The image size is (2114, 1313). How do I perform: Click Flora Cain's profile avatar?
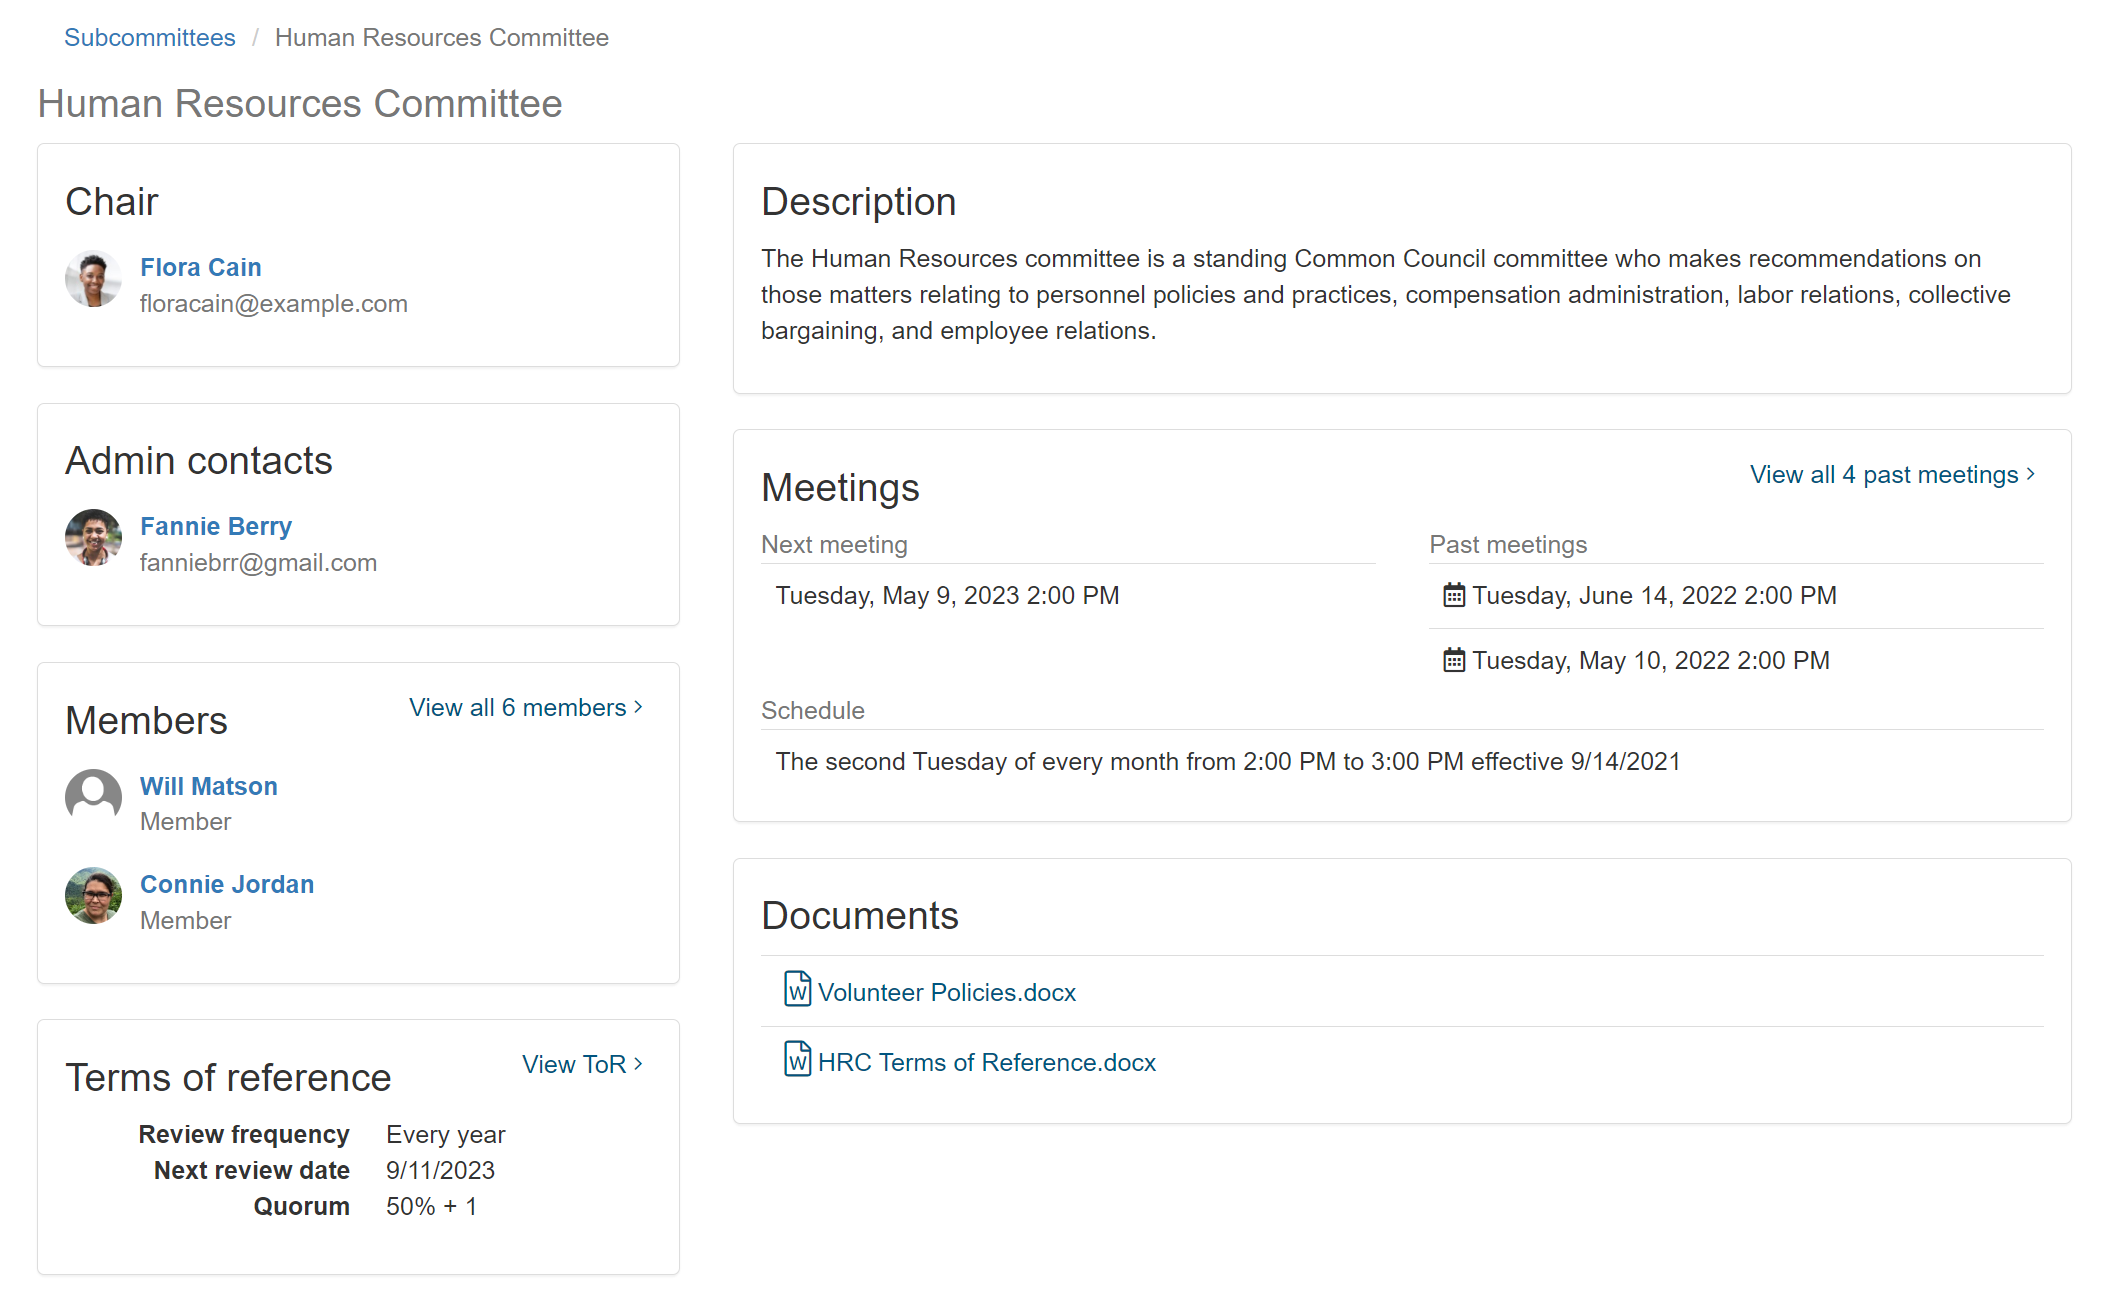click(x=93, y=279)
